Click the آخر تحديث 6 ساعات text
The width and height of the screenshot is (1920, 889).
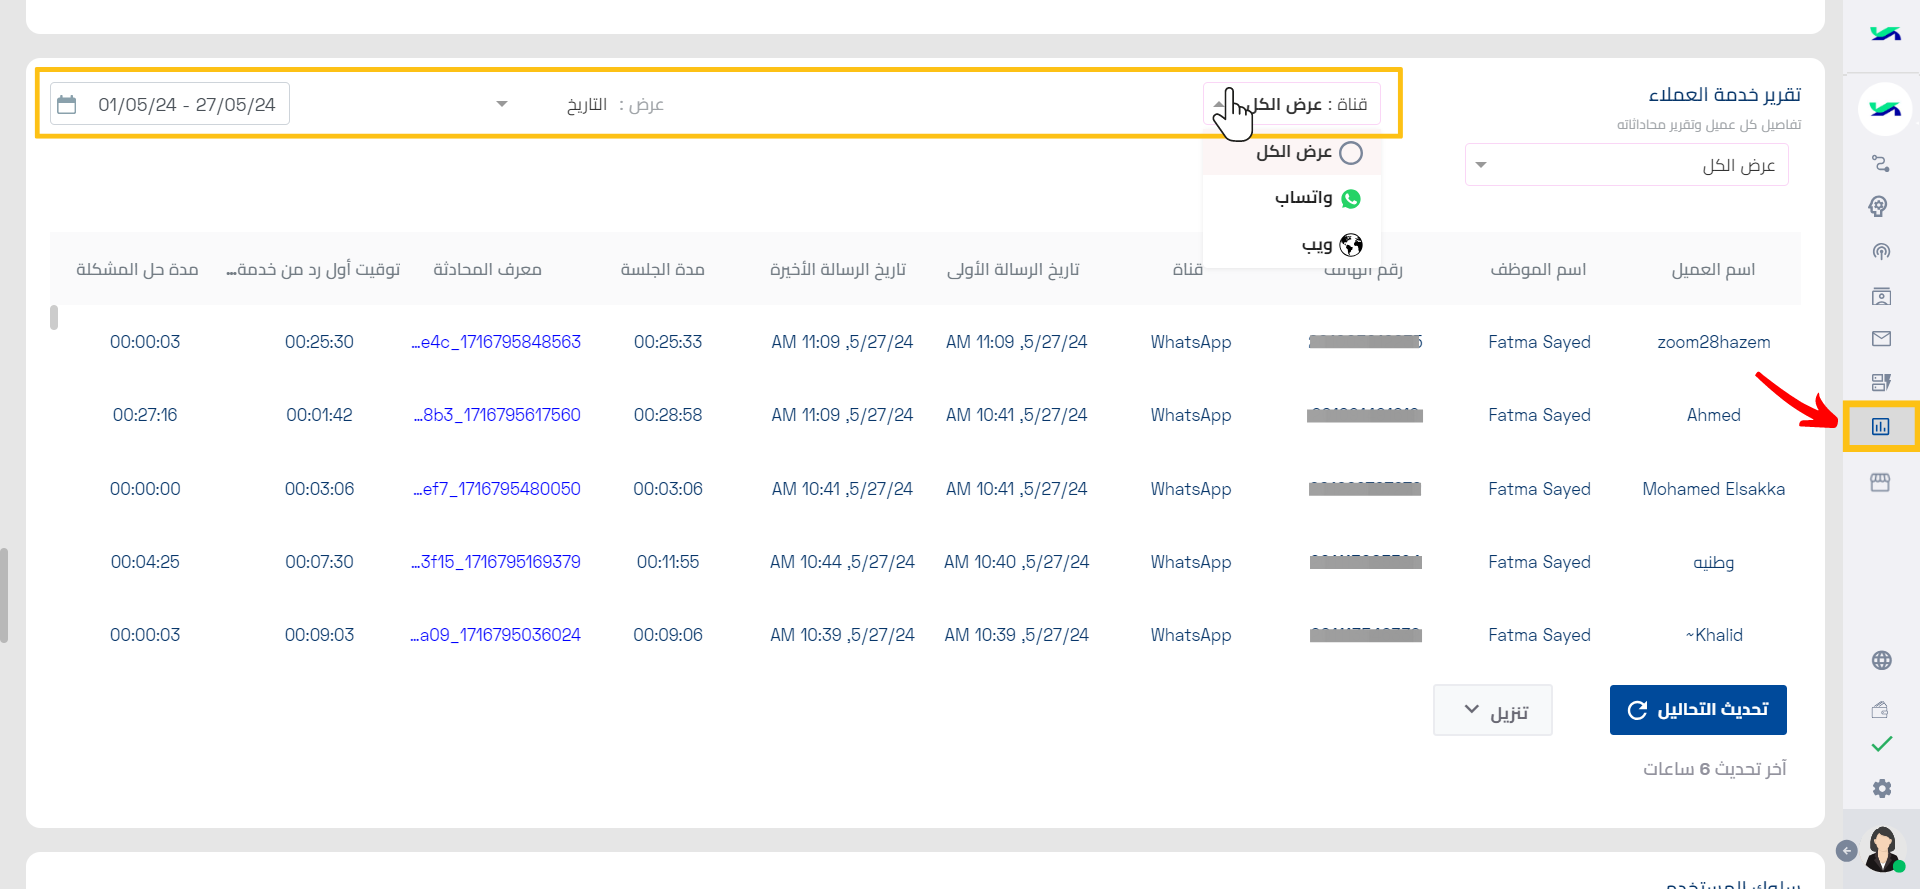click(x=1714, y=768)
